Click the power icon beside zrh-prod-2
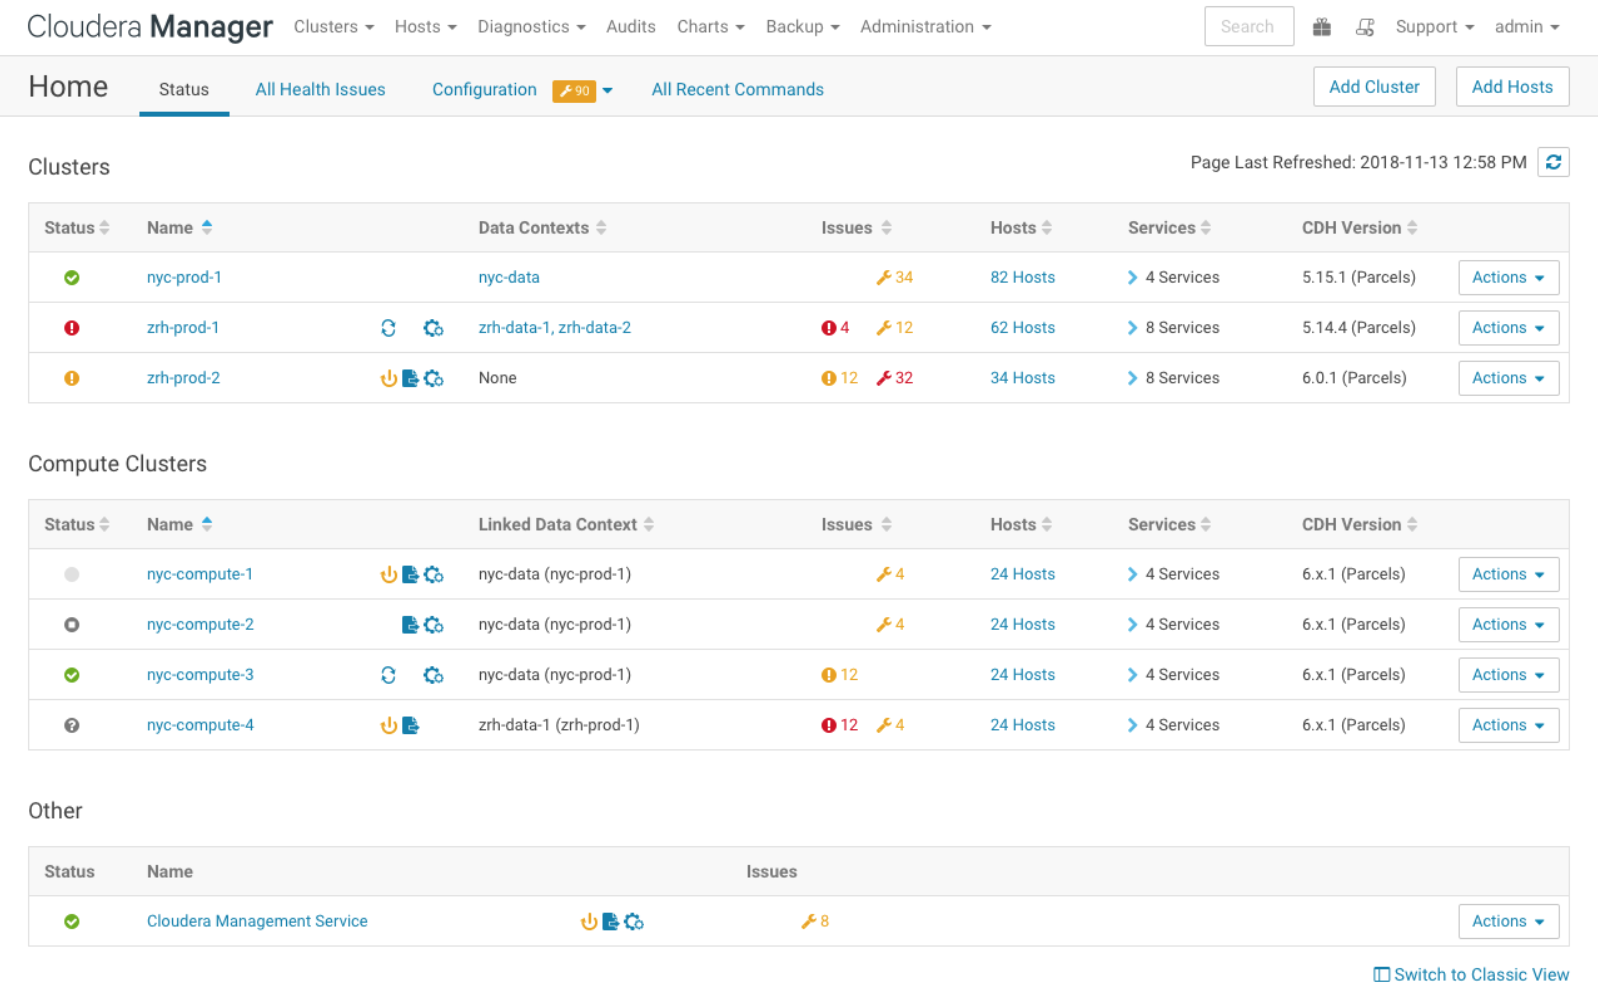 (388, 378)
